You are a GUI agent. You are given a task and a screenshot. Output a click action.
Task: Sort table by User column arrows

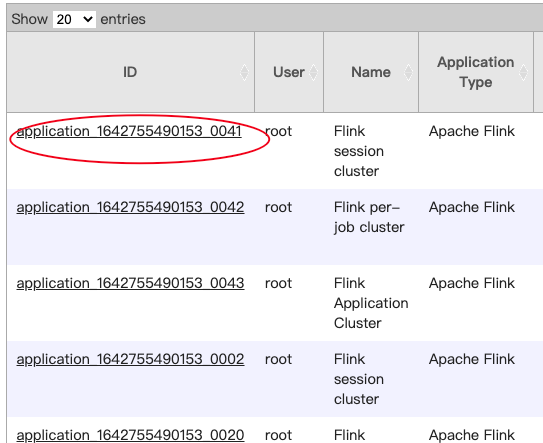pyautogui.click(x=313, y=72)
